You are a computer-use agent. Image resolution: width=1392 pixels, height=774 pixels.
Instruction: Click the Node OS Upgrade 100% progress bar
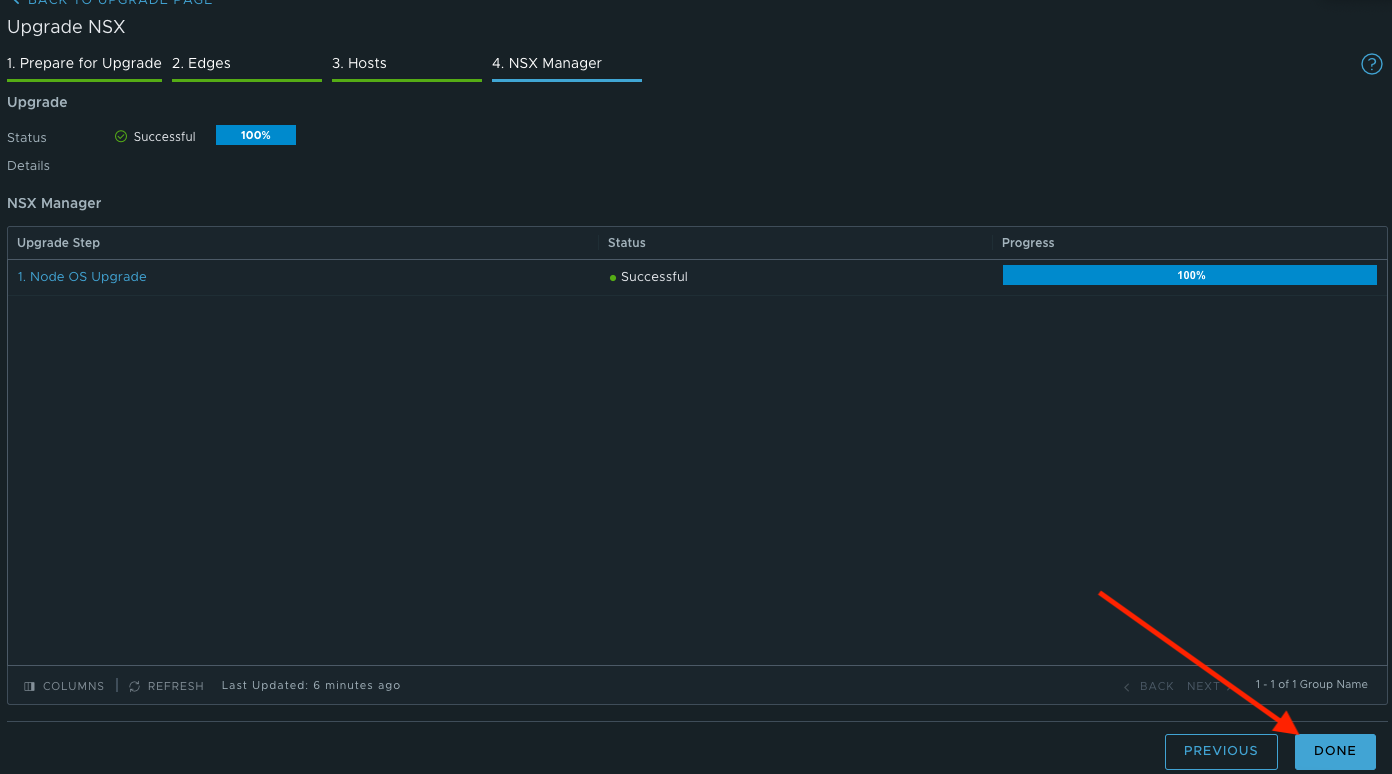coord(1190,275)
